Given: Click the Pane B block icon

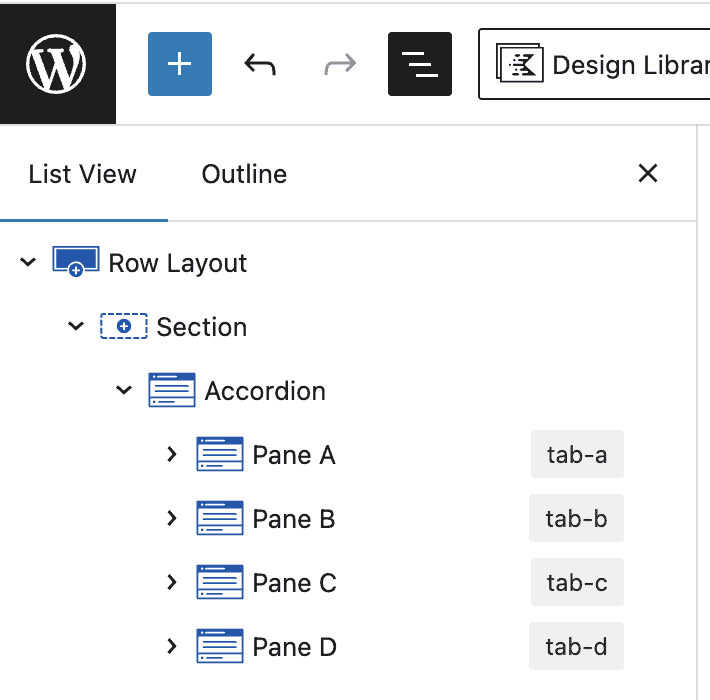Looking at the screenshot, I should [220, 519].
